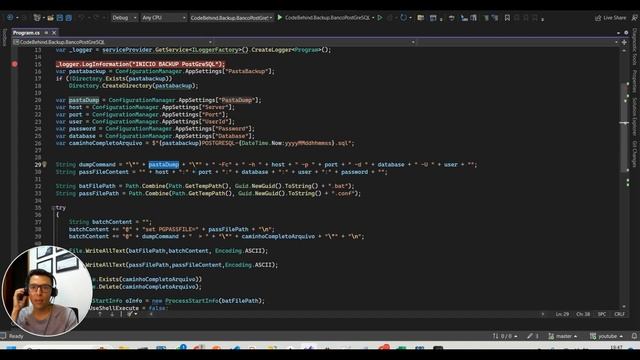The height and width of the screenshot is (360, 640).
Task: Open the 0/0 git push pull indicator
Action: 505,336
